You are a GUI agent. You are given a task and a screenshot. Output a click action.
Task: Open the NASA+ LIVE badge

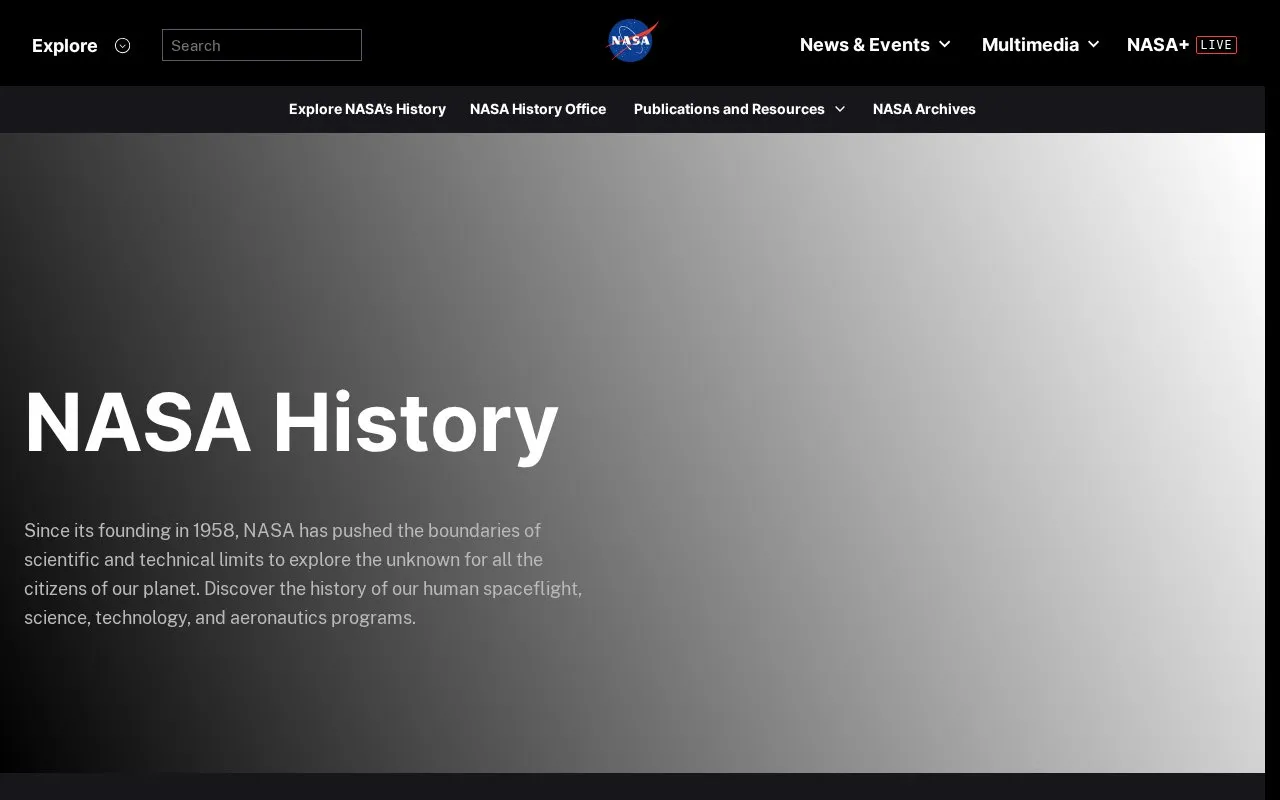(1216, 45)
